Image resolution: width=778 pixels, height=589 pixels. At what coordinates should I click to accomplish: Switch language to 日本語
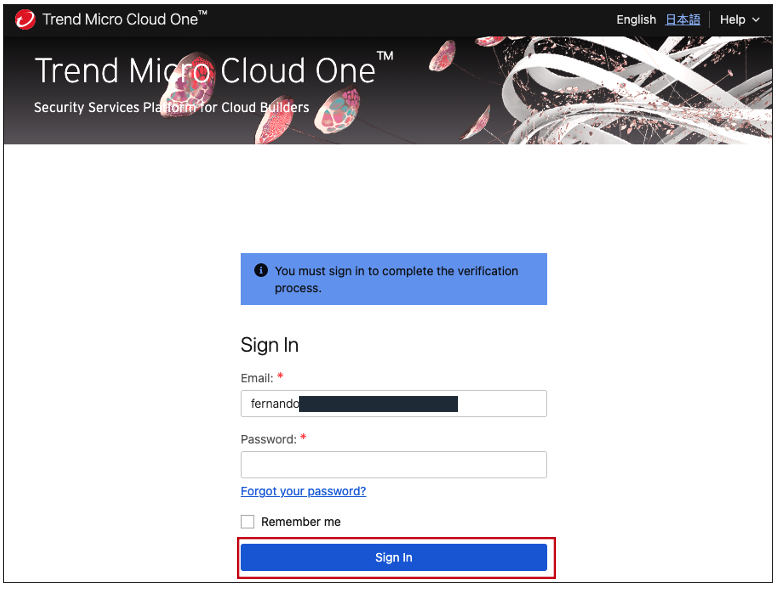pyautogui.click(x=683, y=20)
